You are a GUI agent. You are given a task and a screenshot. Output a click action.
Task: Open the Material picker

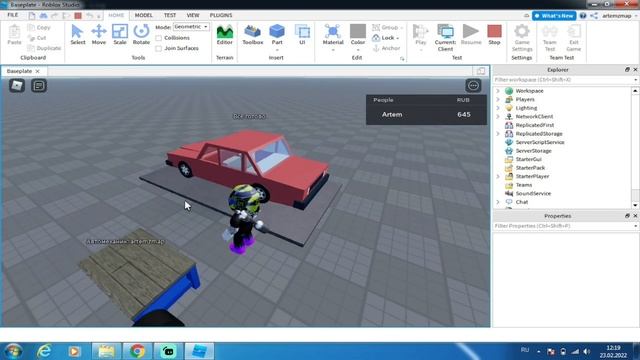click(x=333, y=36)
